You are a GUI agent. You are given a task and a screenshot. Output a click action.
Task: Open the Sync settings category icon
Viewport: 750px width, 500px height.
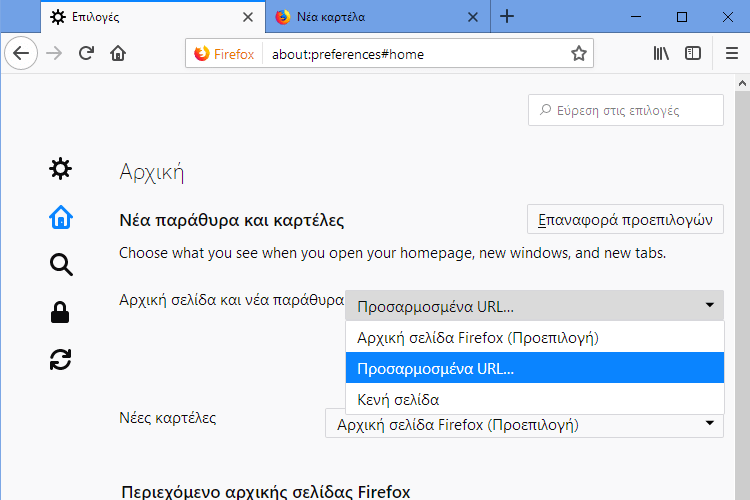[x=60, y=360]
